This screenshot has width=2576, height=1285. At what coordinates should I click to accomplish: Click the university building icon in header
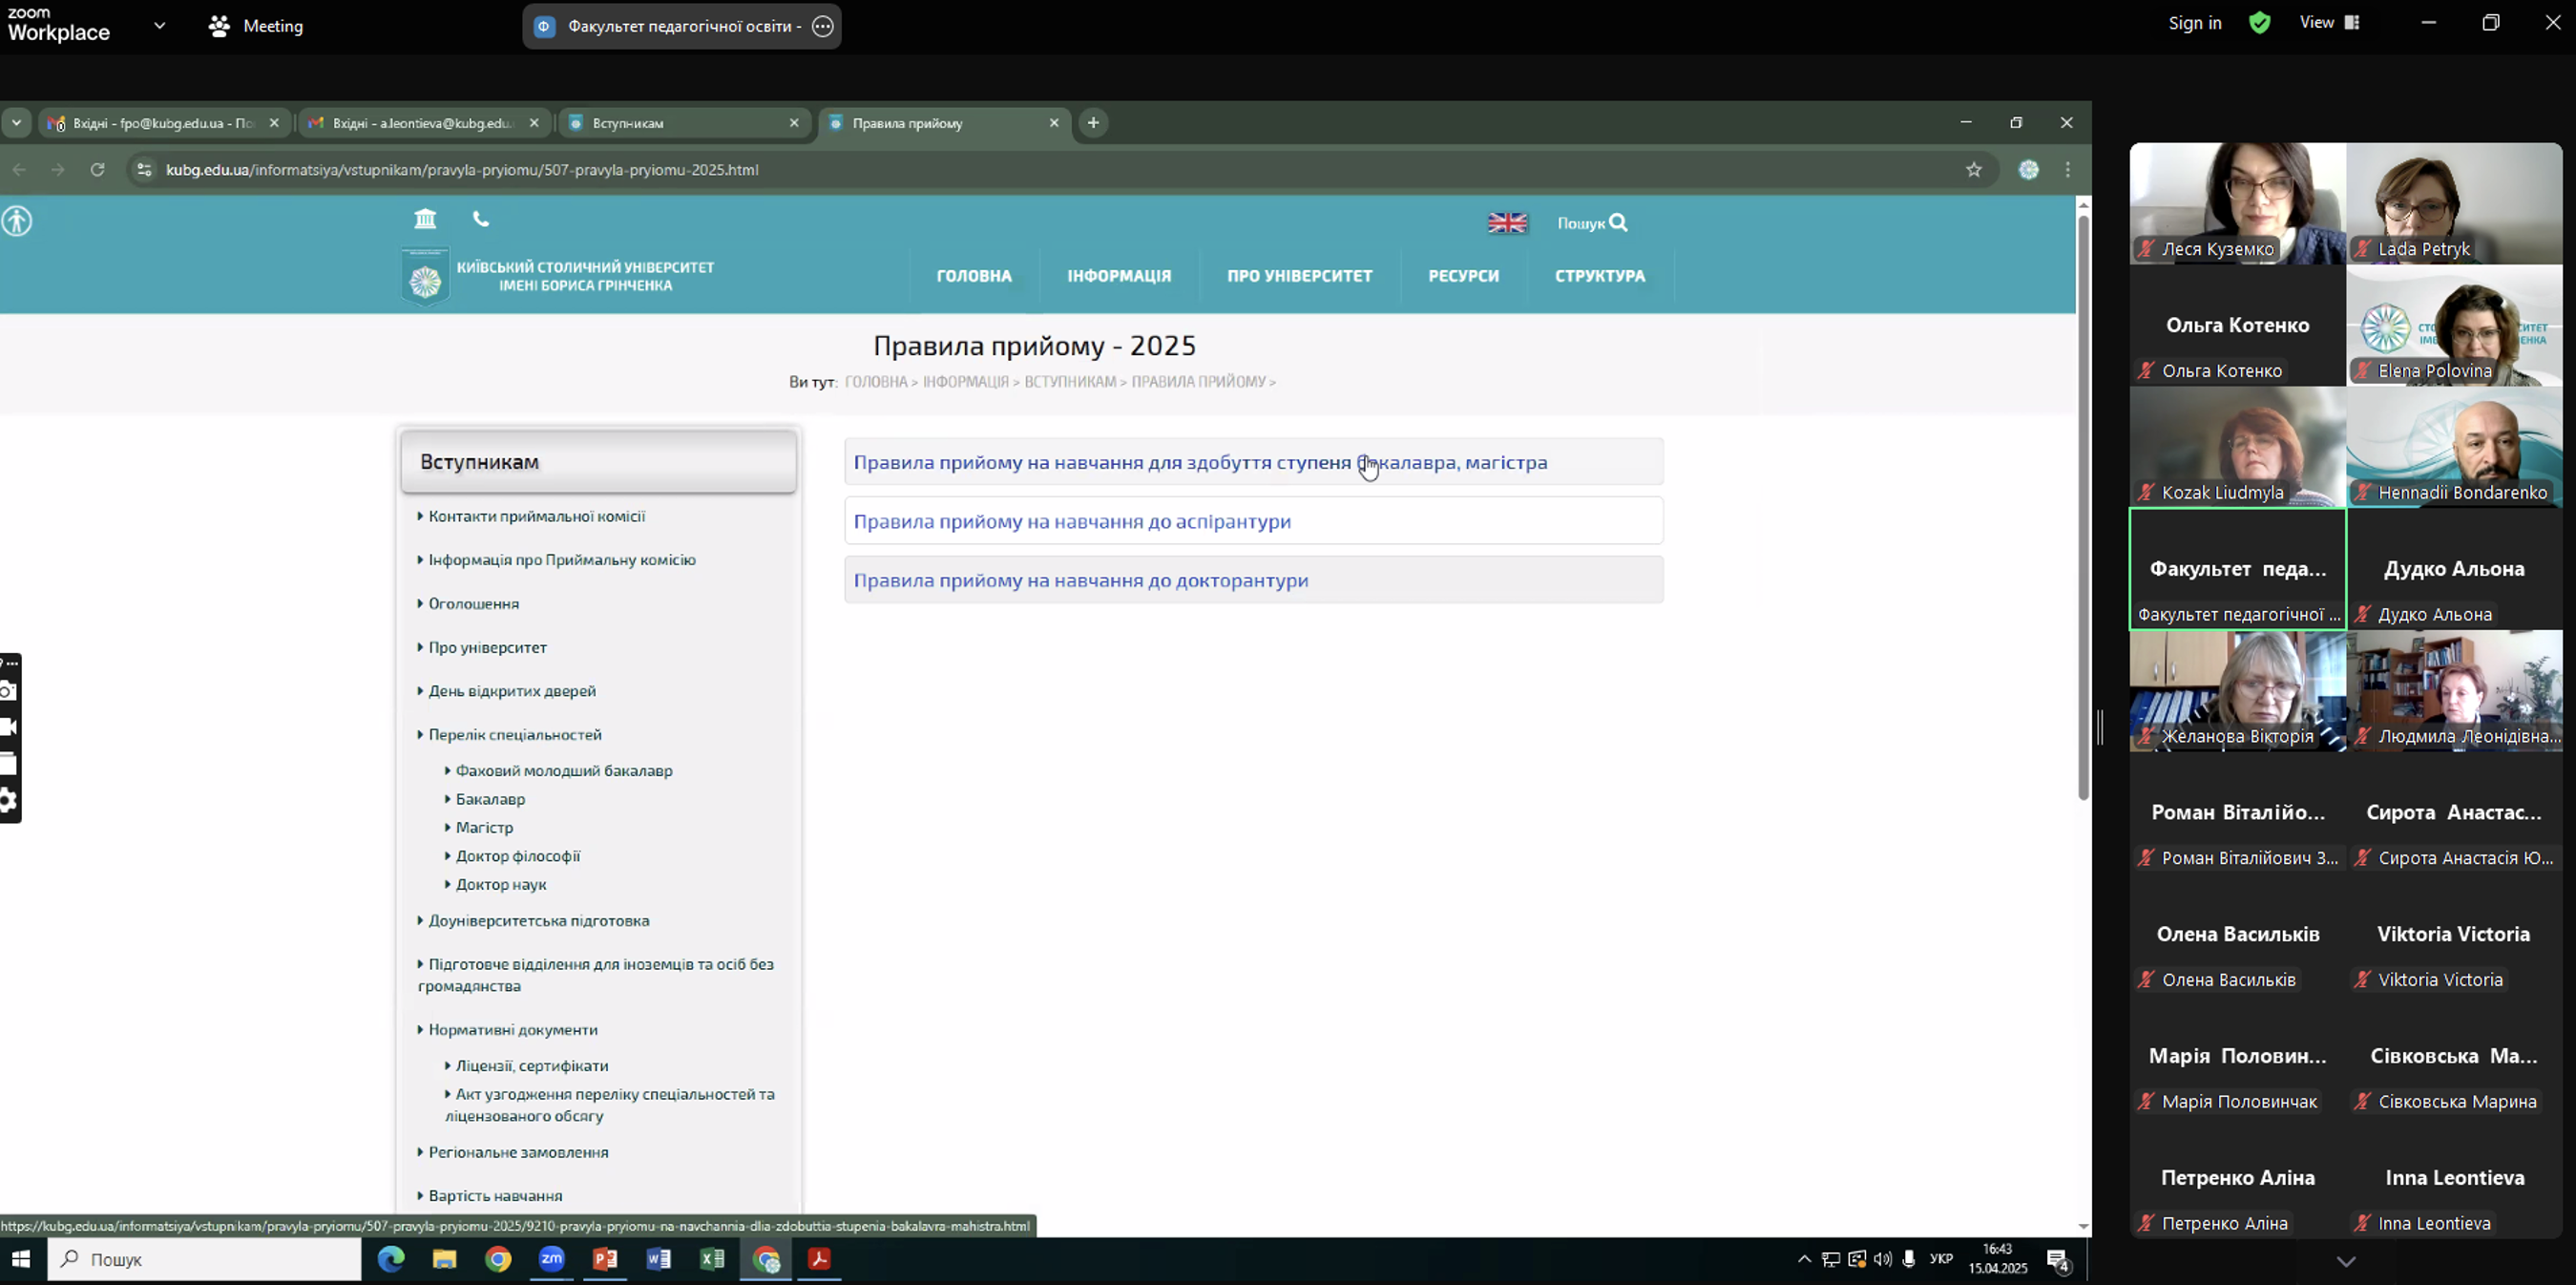click(425, 219)
